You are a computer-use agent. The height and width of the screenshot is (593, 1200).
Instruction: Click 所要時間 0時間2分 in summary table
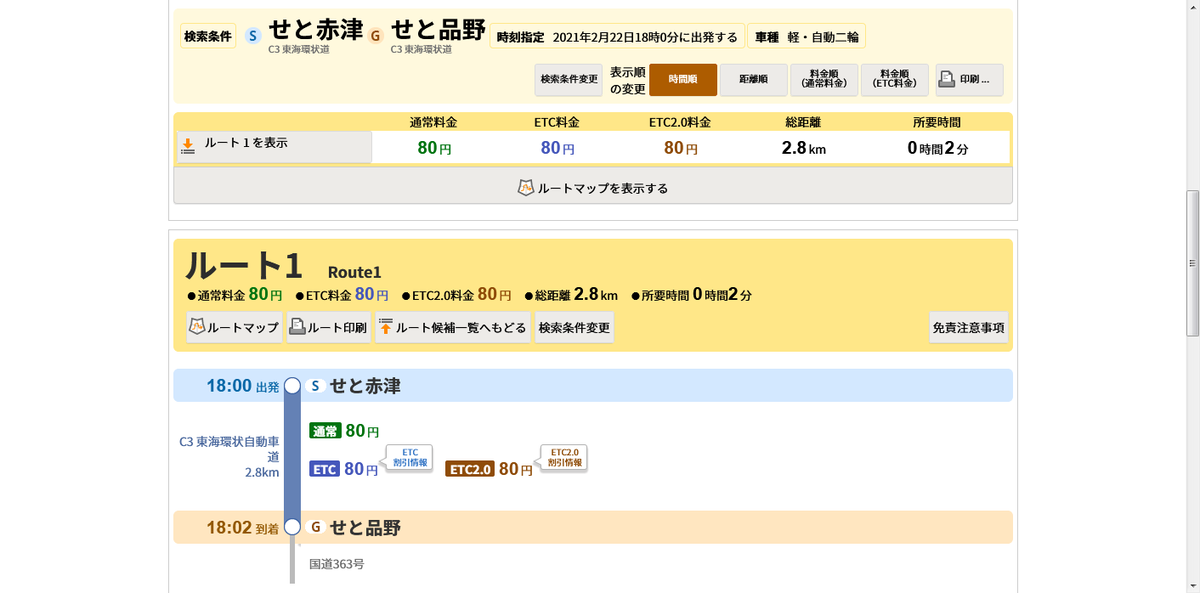tap(938, 148)
